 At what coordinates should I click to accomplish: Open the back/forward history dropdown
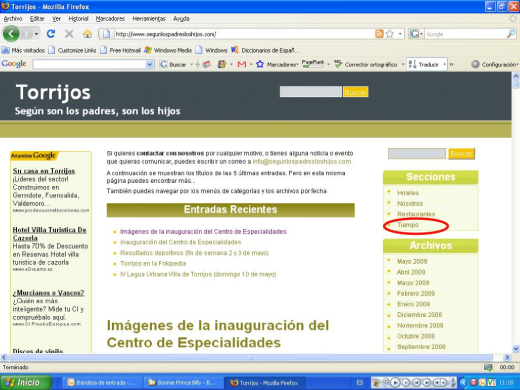(36, 34)
